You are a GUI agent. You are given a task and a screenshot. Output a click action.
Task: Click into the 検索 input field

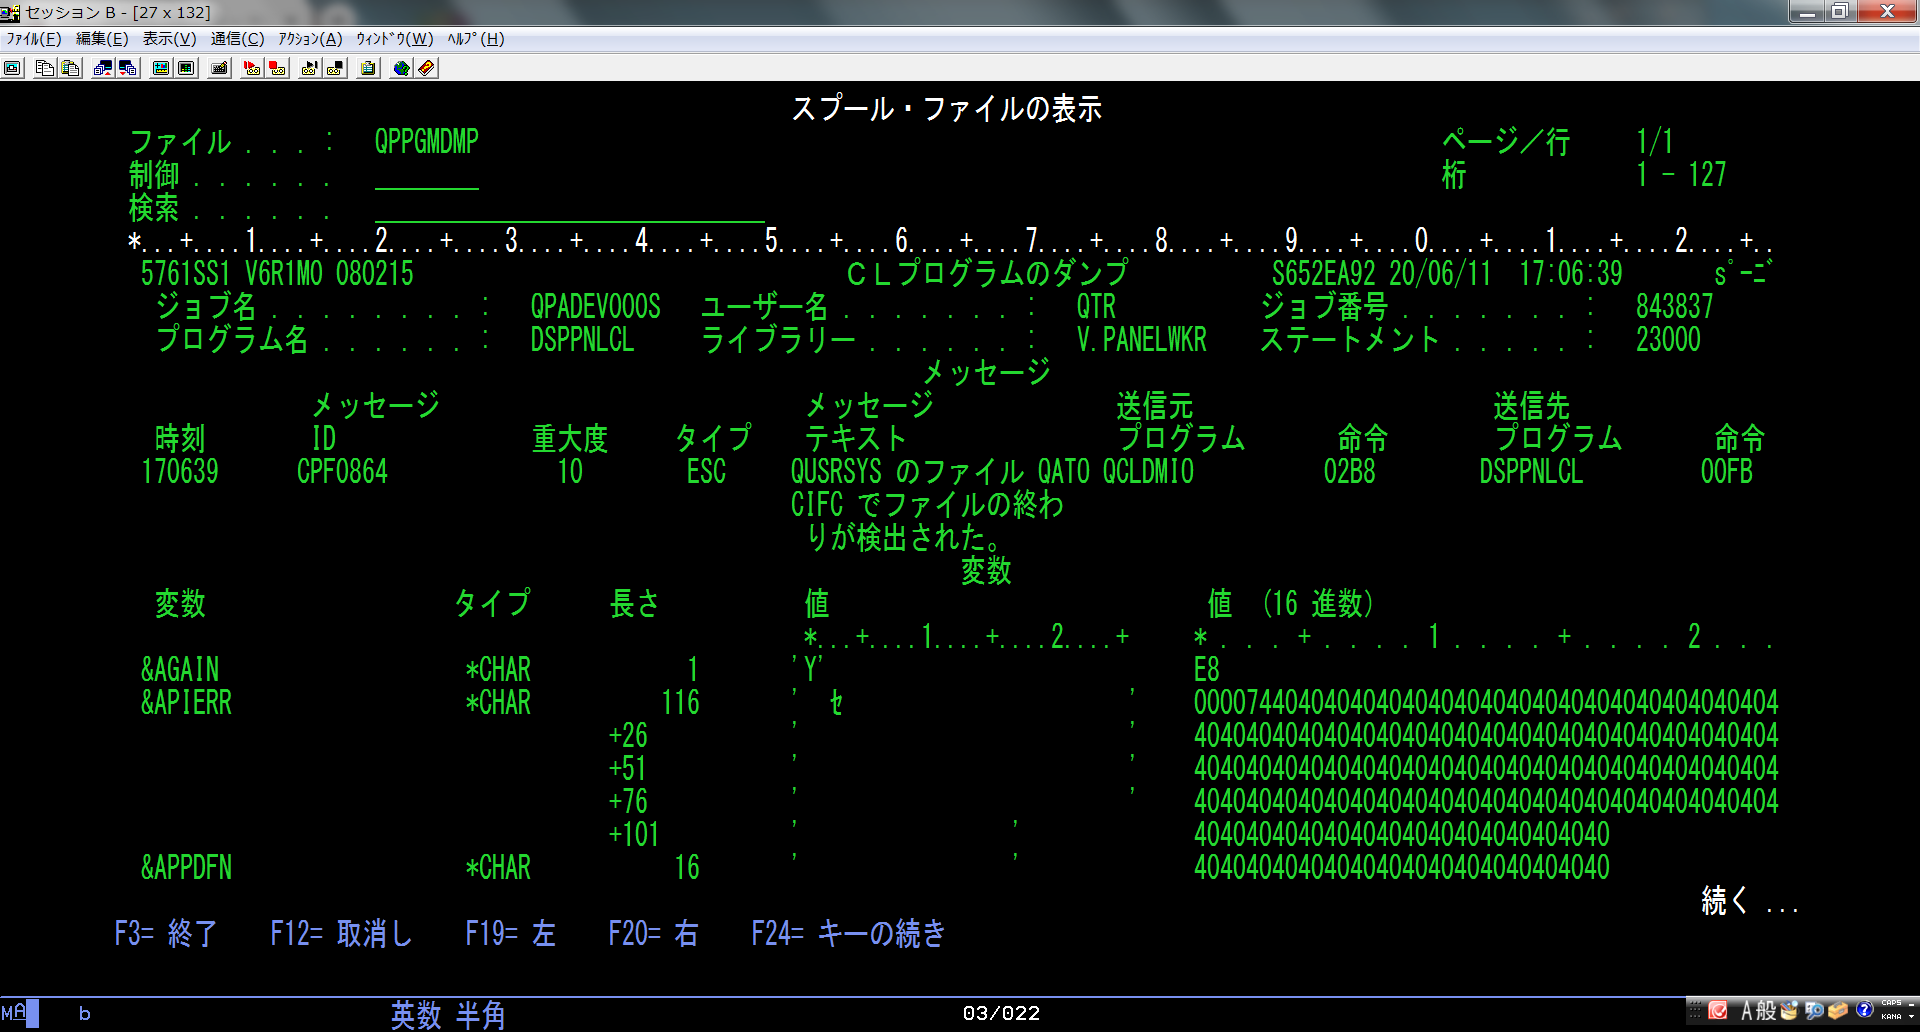coord(569,209)
